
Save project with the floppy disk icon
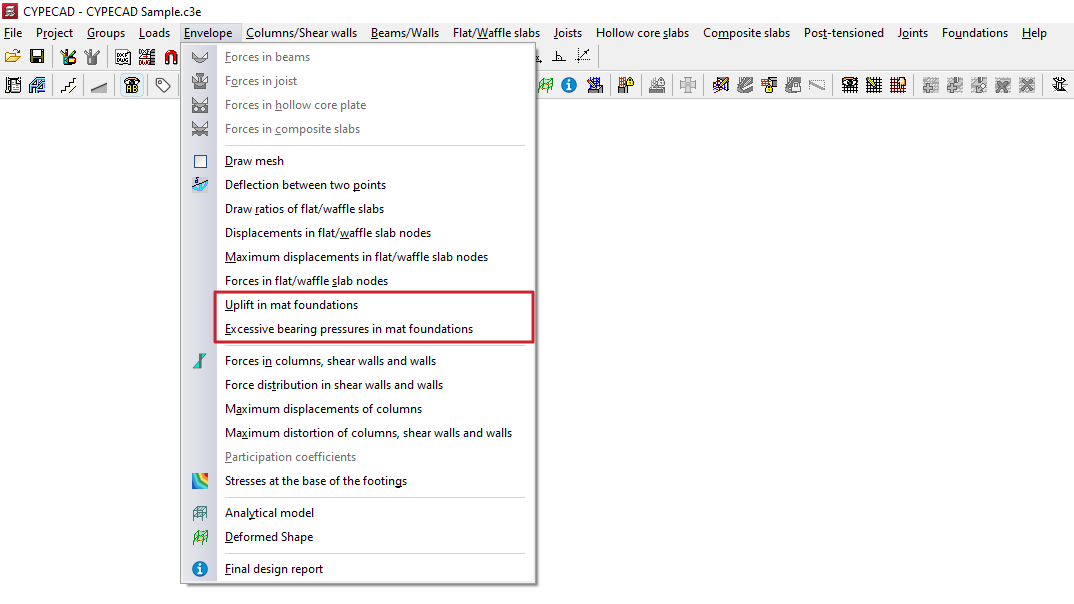click(x=37, y=57)
